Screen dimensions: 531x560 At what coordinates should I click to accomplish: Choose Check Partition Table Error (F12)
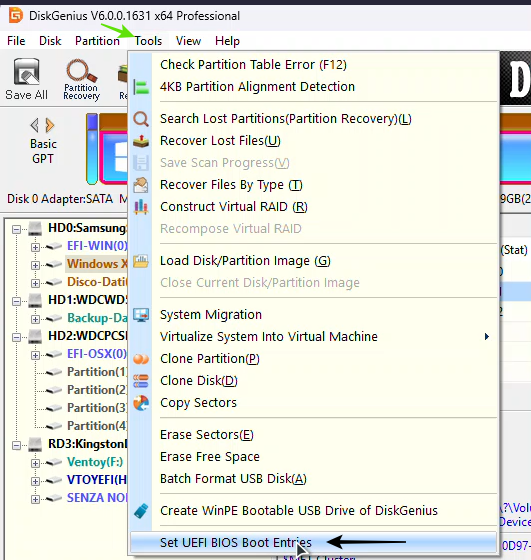coord(314,65)
